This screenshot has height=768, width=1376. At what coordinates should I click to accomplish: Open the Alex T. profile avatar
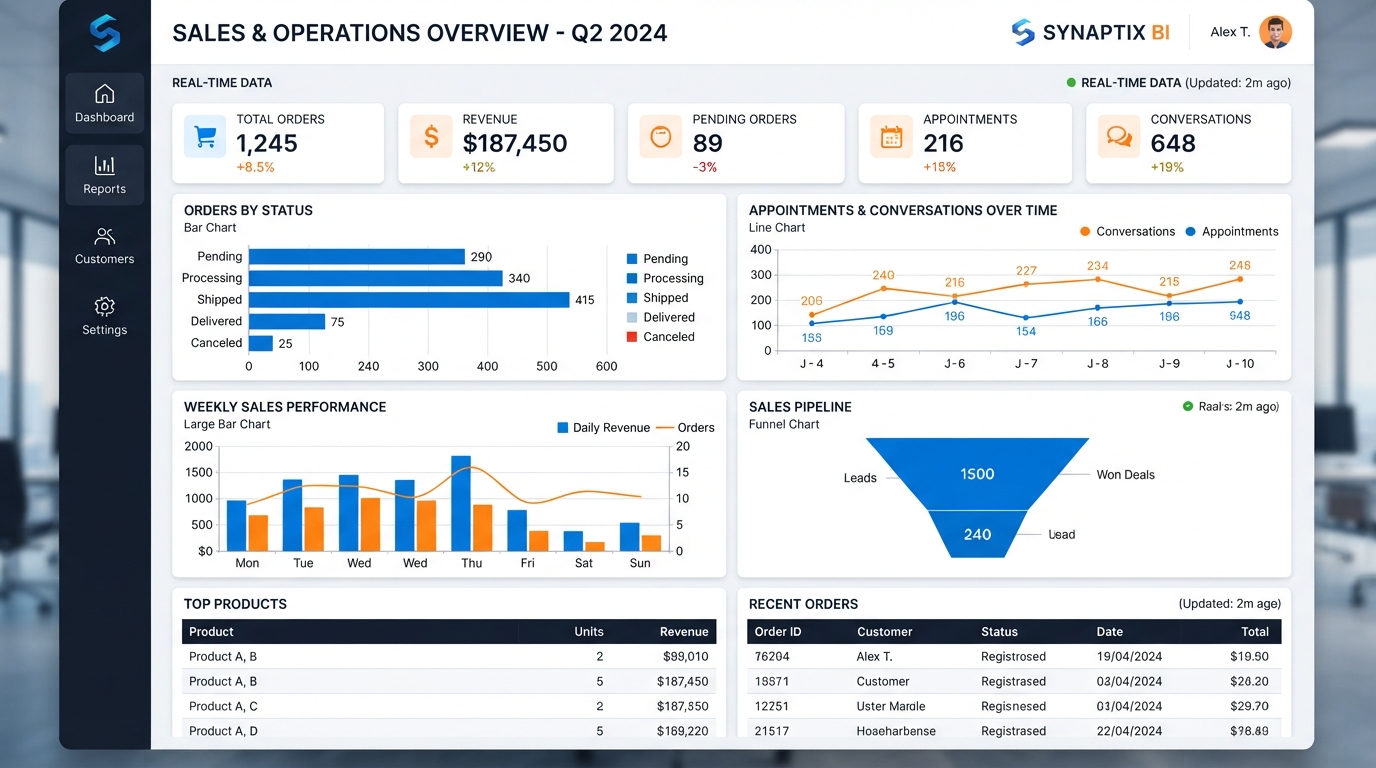[1275, 32]
